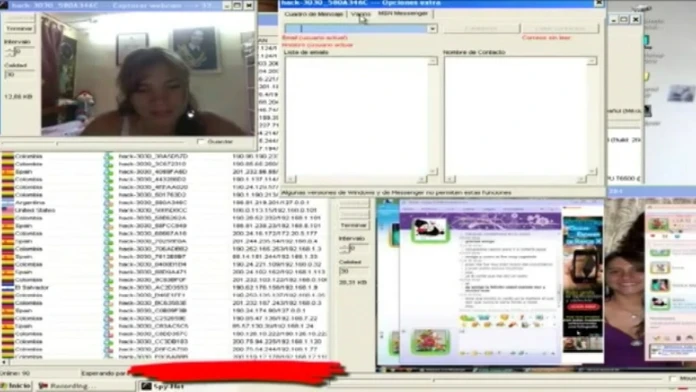Switch to the Cuadro de Mensaje tab
Screen dimensions: 696x392
click(314, 14)
